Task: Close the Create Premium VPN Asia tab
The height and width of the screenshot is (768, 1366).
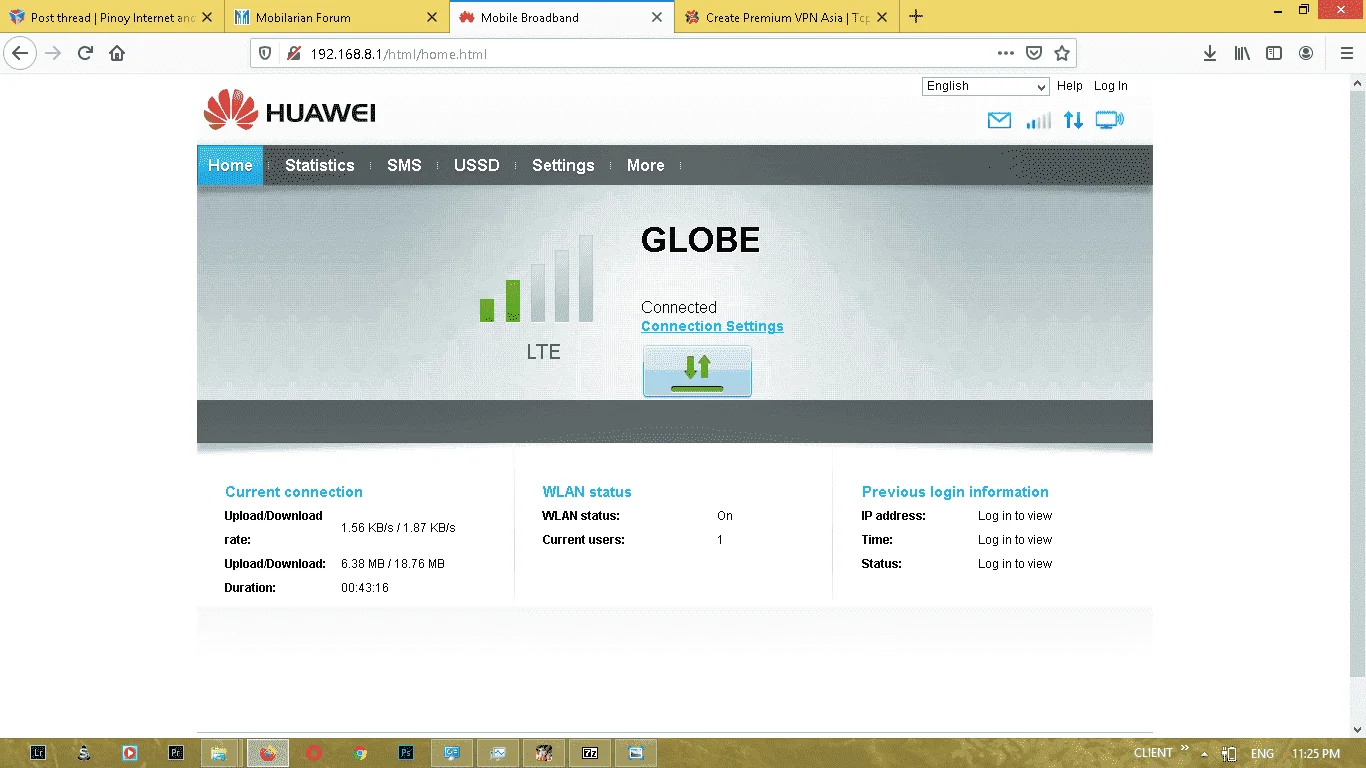Action: (x=882, y=17)
